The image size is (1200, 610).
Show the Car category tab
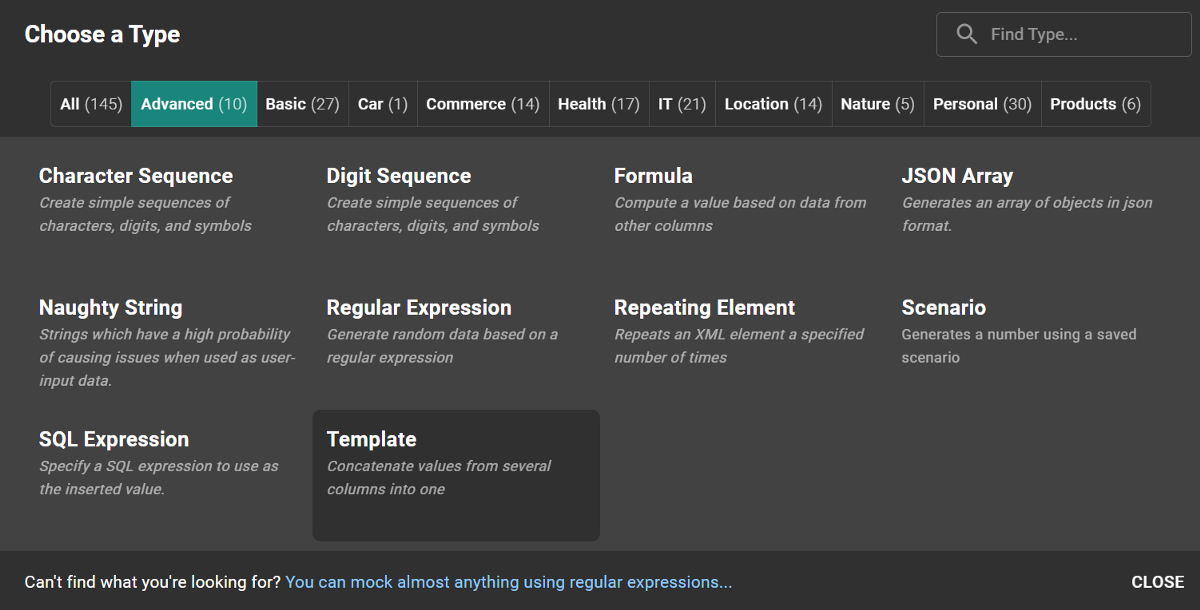383,104
